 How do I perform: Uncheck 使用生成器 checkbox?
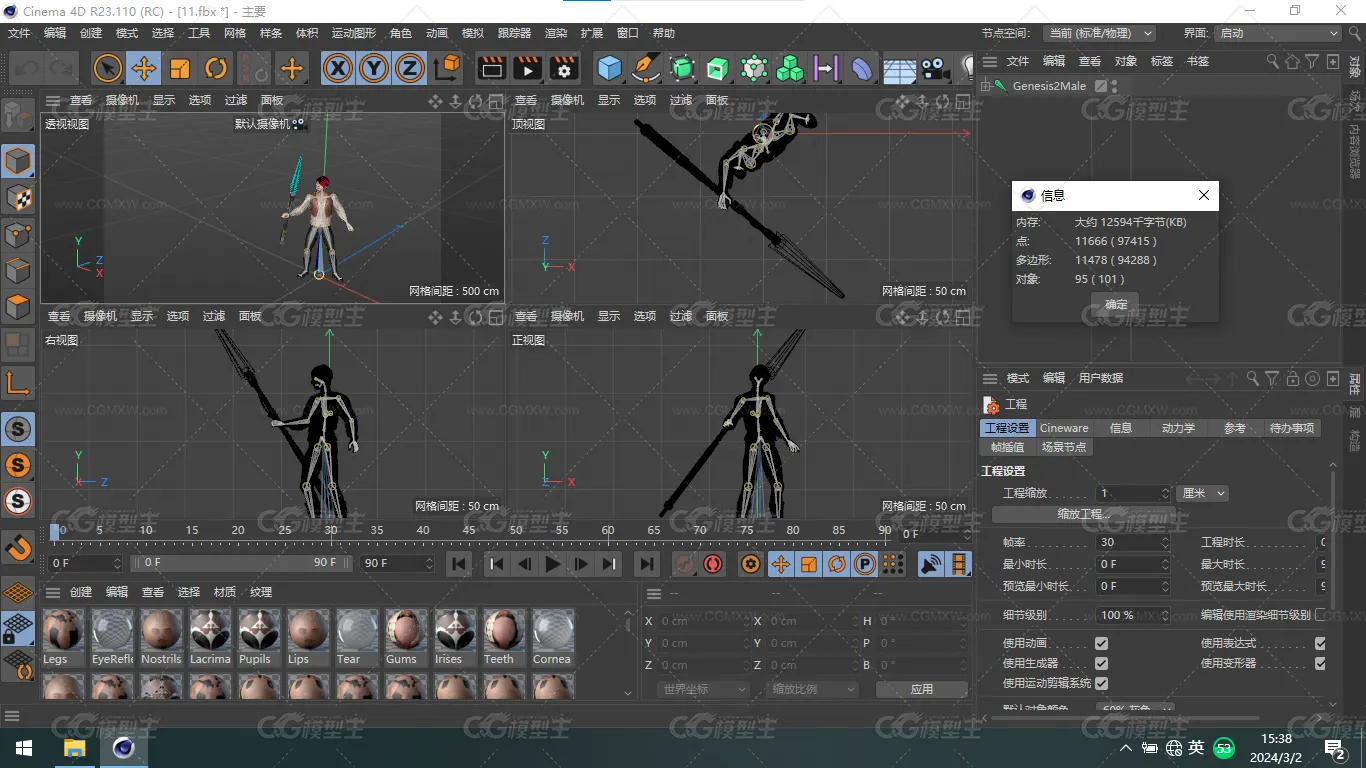tap(1101, 663)
